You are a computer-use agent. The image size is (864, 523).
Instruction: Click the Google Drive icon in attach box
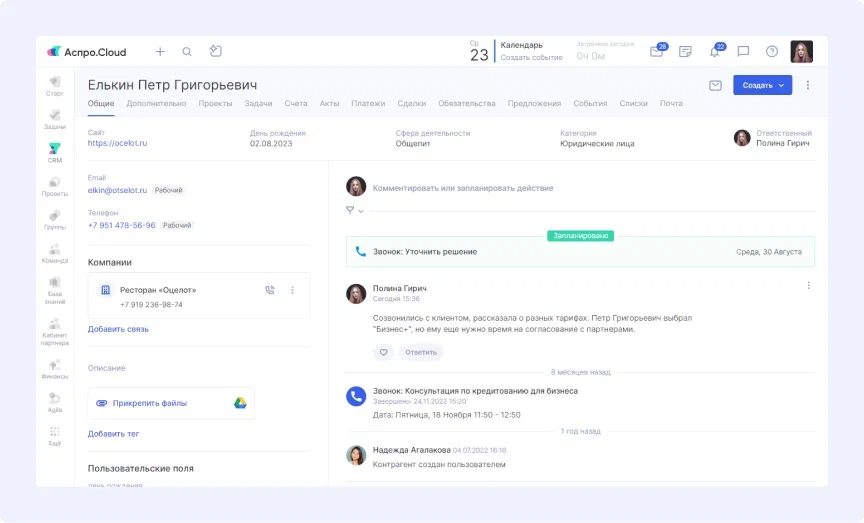click(x=240, y=403)
